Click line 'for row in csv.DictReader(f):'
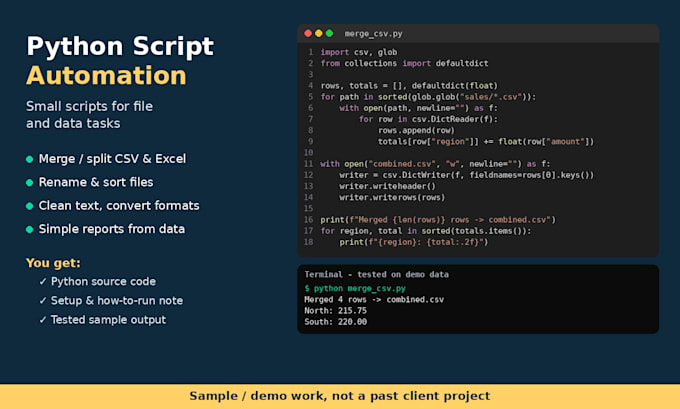 click(x=428, y=119)
